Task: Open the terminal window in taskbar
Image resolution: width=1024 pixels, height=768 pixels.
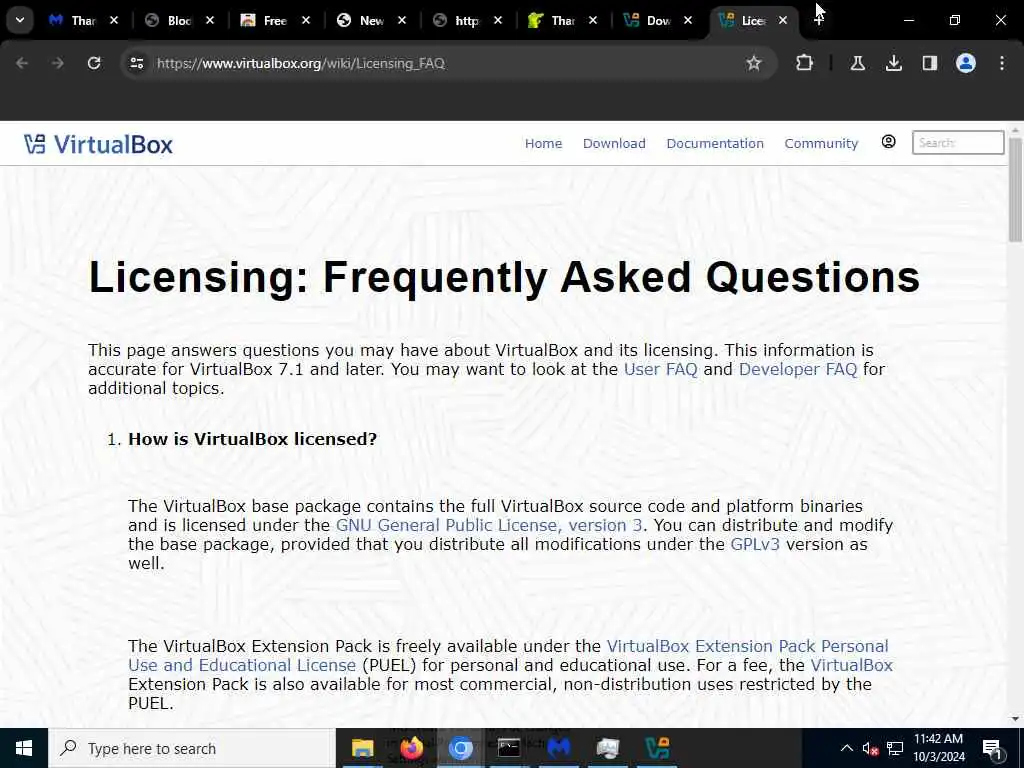Action: pos(509,748)
